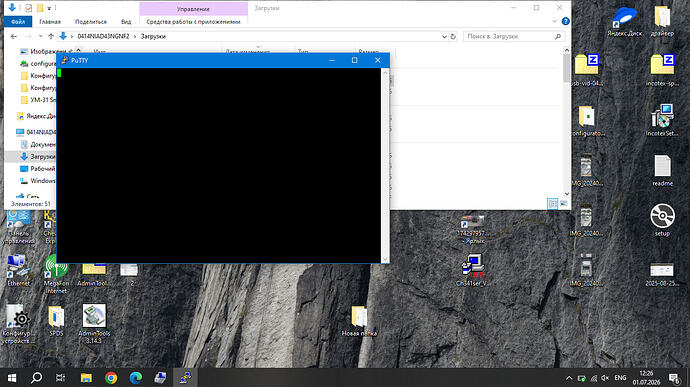Open taskbar search magnifier

coord(37,378)
